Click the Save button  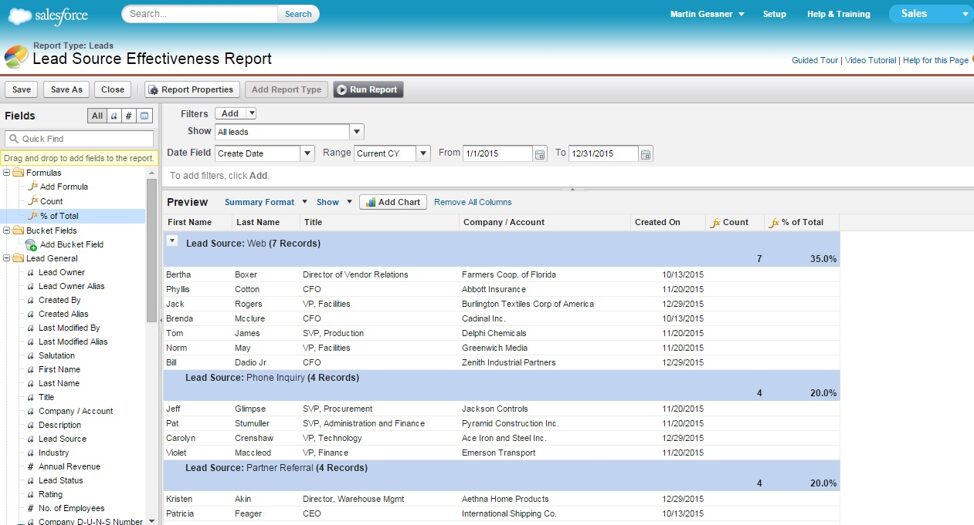tap(21, 89)
